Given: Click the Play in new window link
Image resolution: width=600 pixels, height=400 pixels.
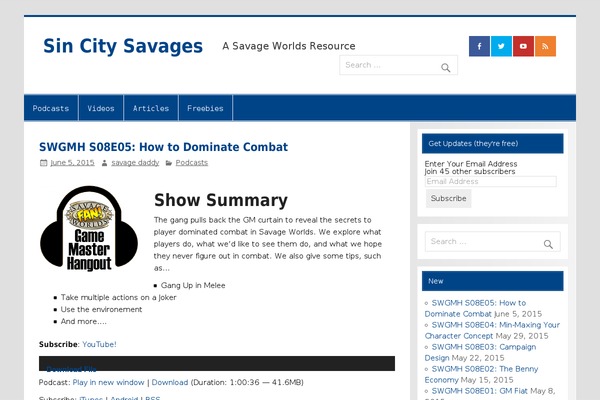Looking at the screenshot, I should 108,382.
